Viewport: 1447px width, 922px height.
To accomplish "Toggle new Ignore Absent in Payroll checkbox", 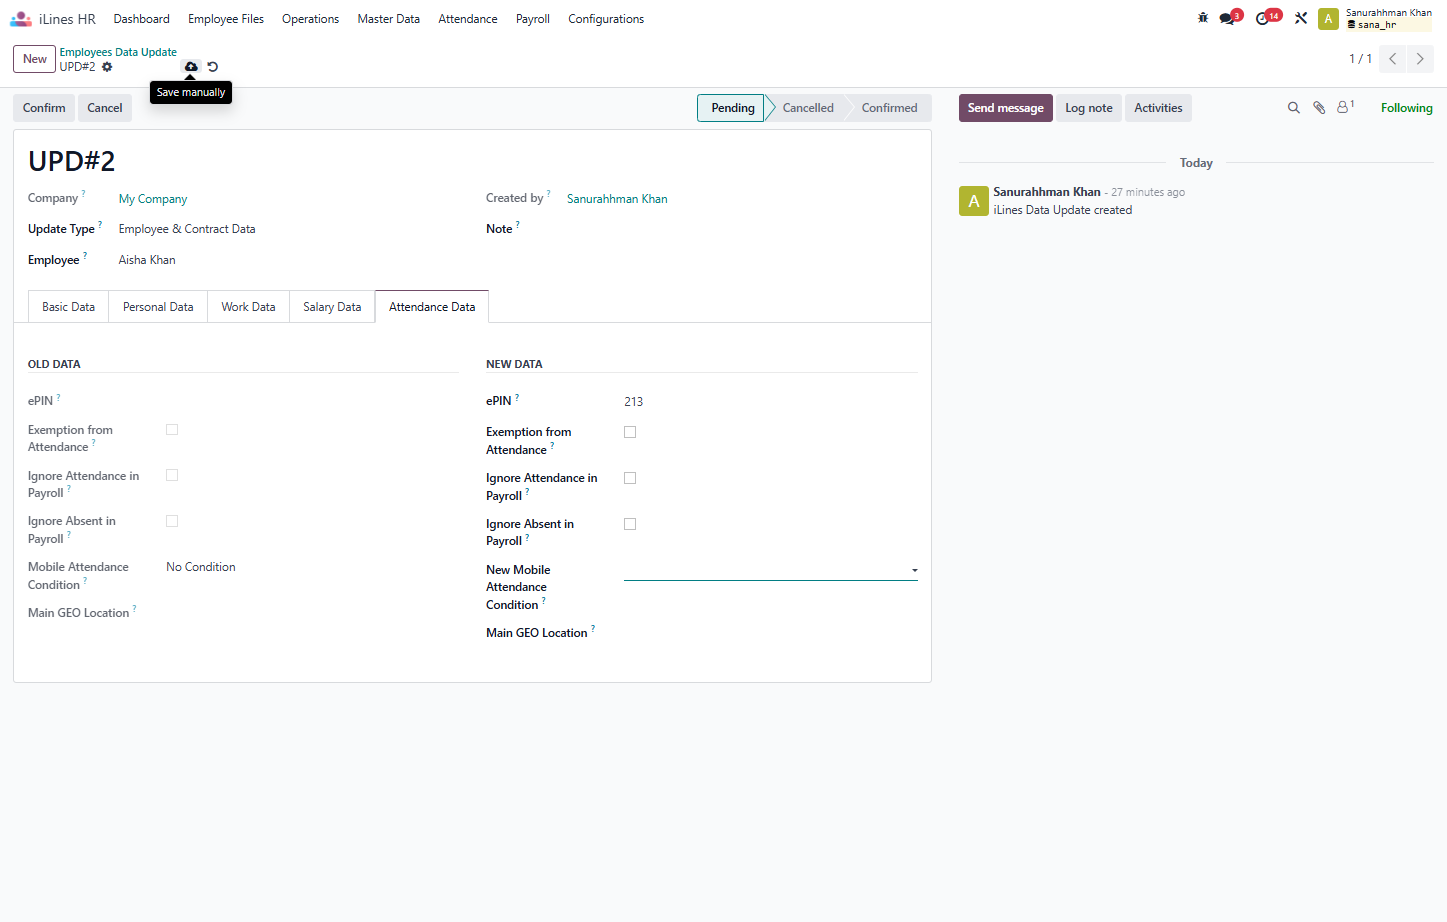I will click(630, 524).
